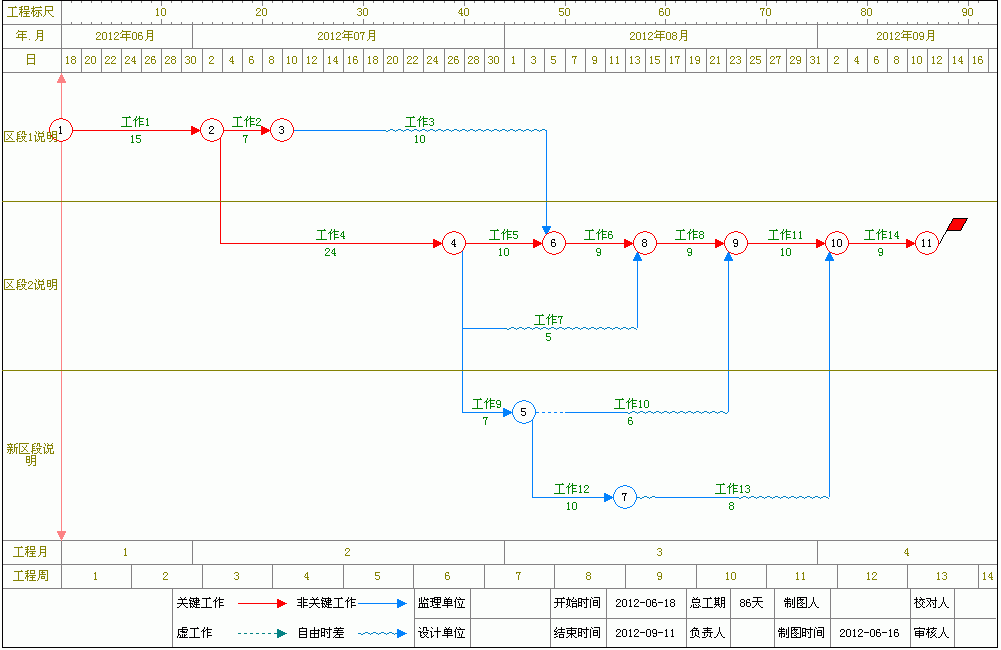Select the 工作12 task label
This screenshot has width=1001, height=650.
pos(572,489)
